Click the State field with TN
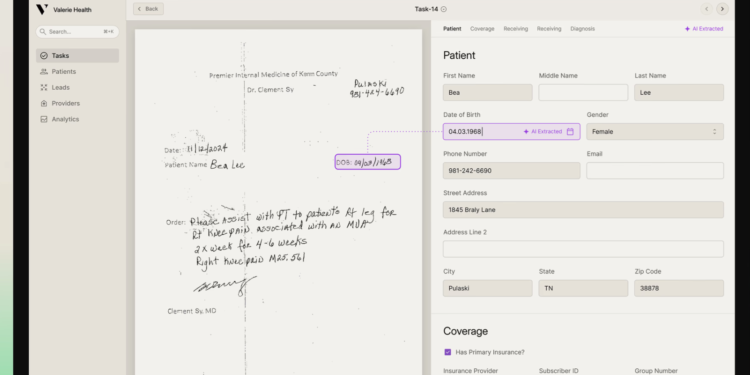 [583, 288]
